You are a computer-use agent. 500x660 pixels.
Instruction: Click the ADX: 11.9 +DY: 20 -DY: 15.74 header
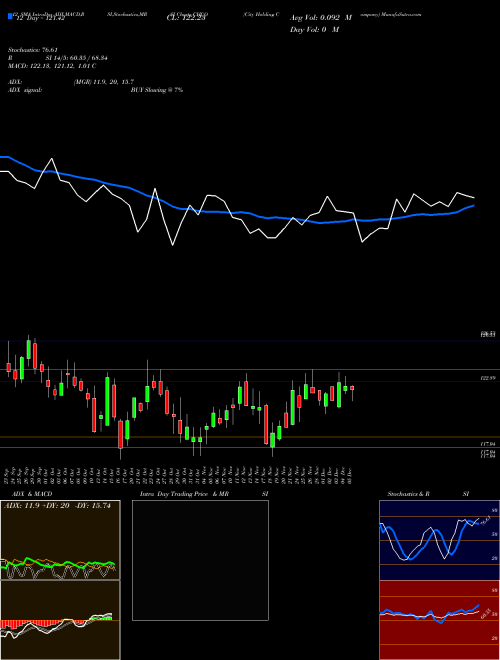(57, 506)
